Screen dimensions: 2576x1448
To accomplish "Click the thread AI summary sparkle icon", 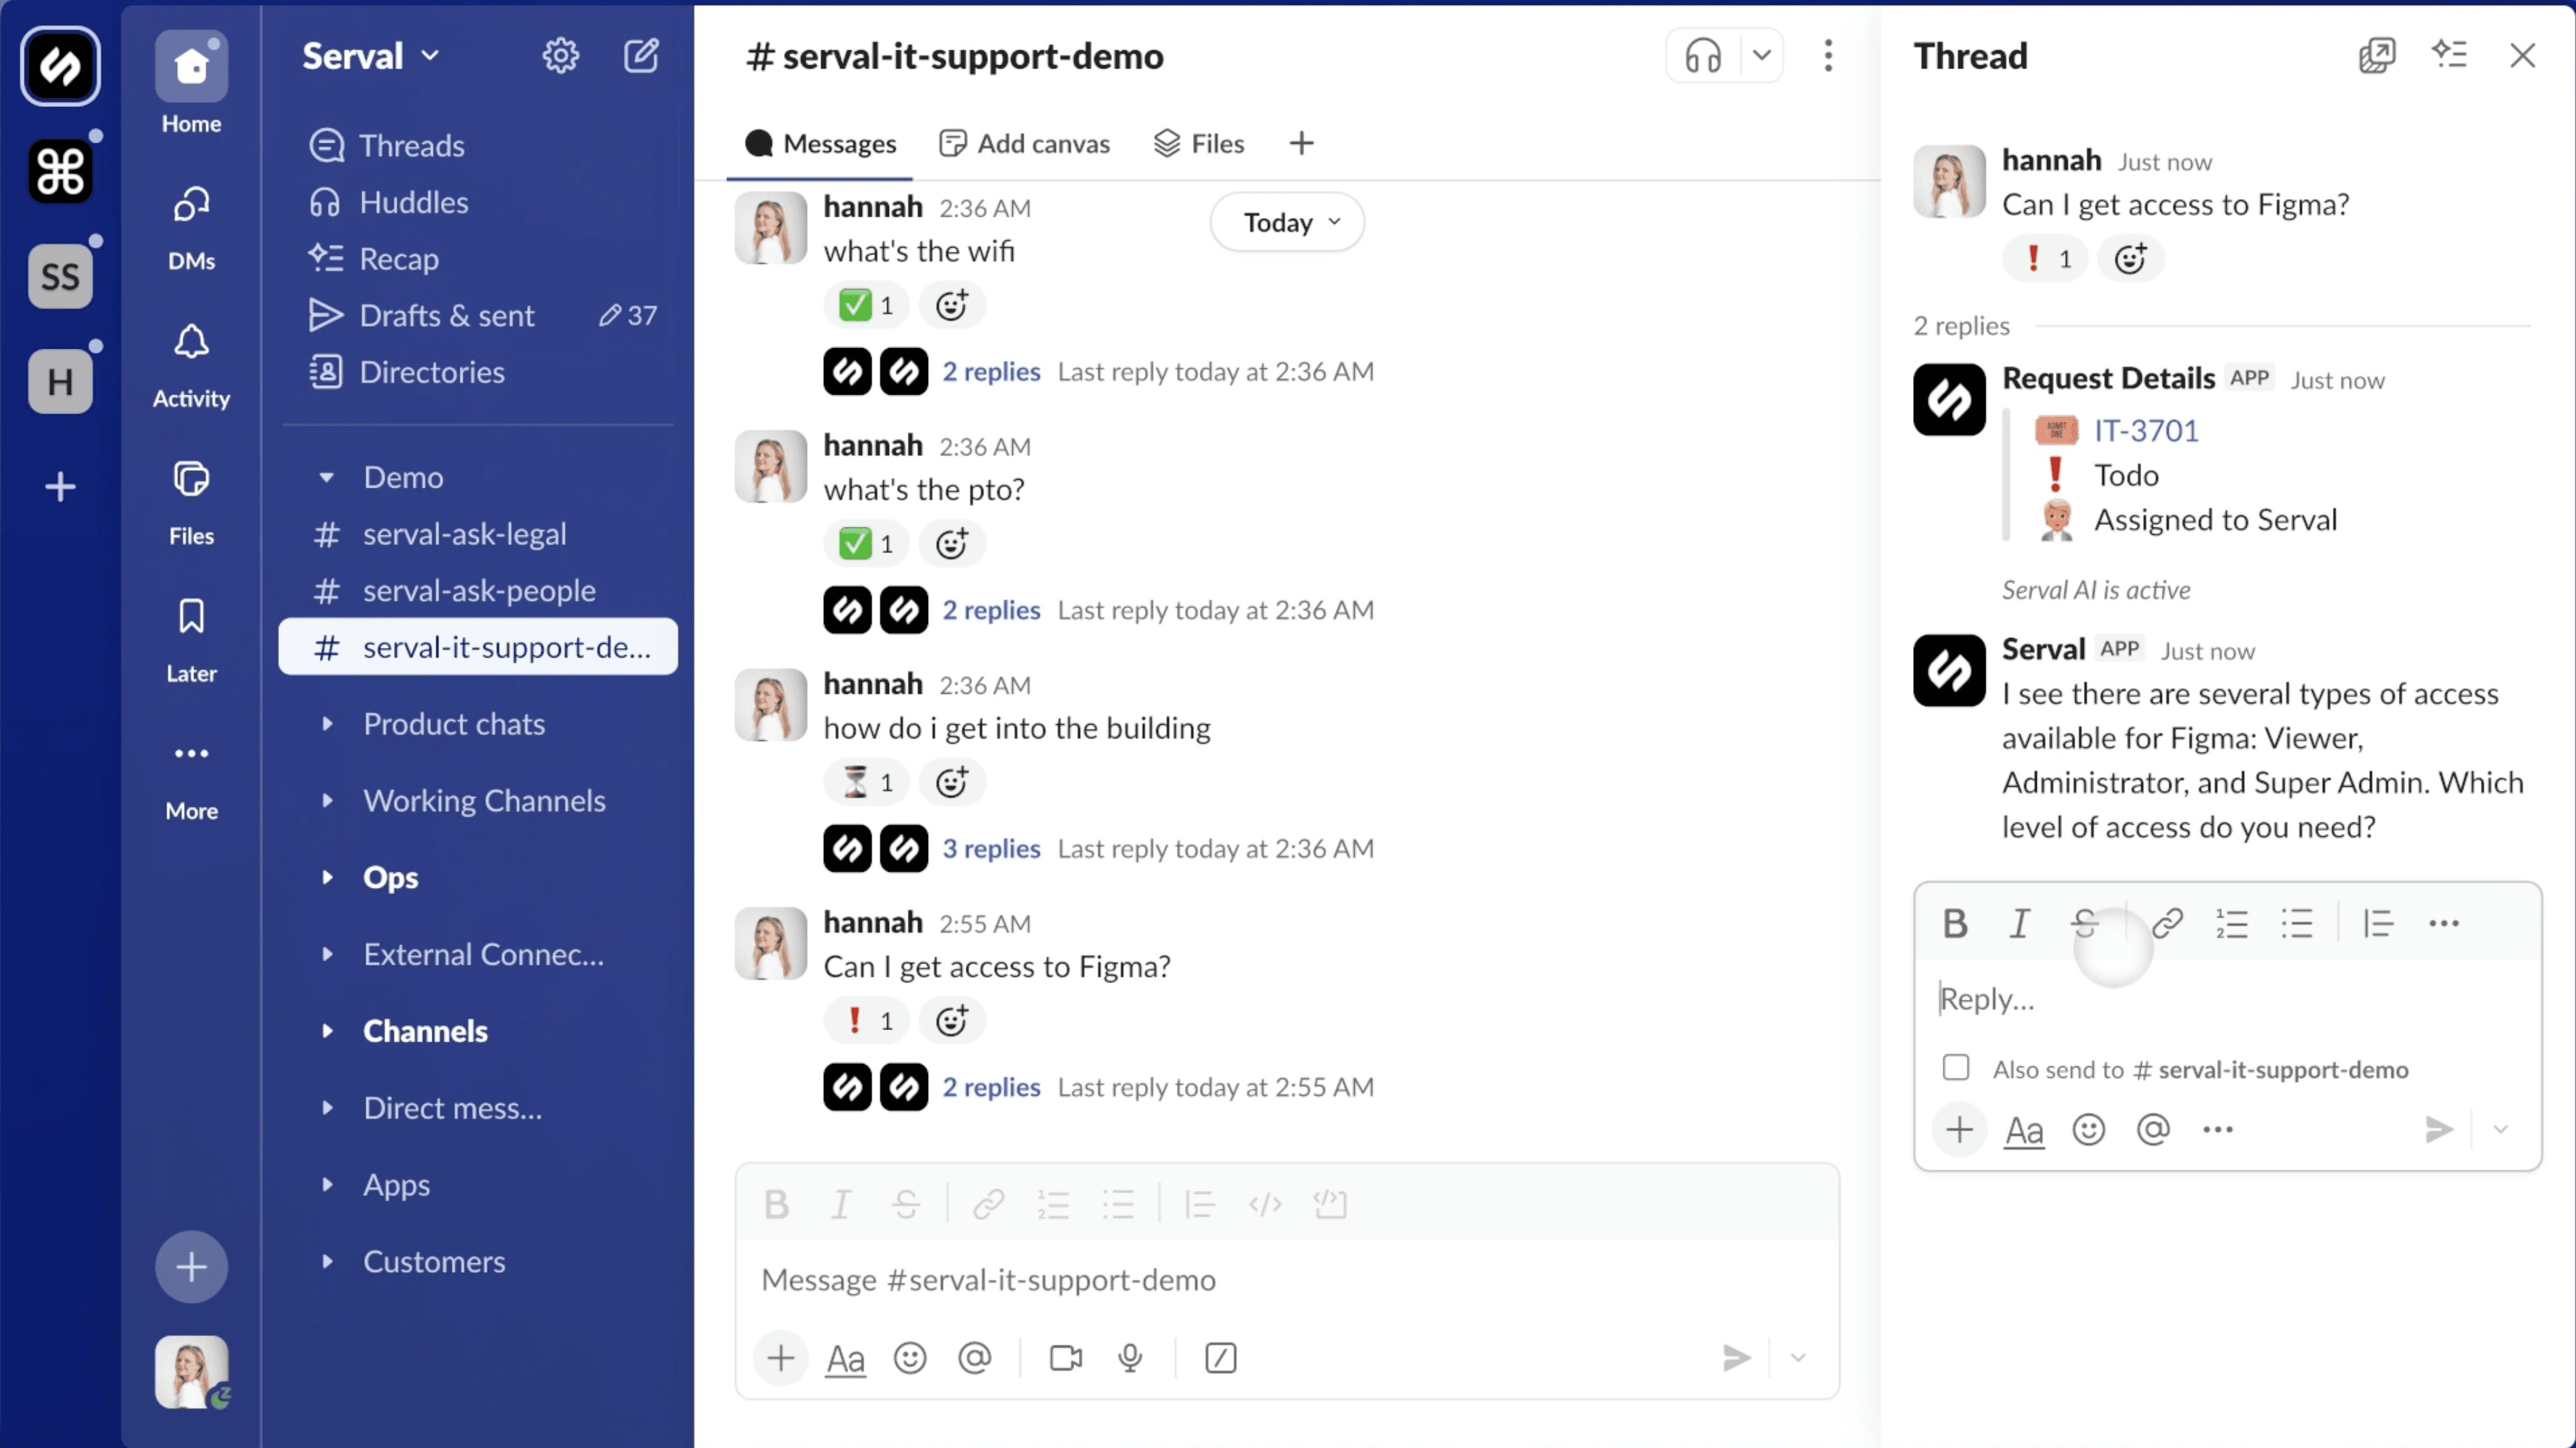I will pyautogui.click(x=2449, y=55).
